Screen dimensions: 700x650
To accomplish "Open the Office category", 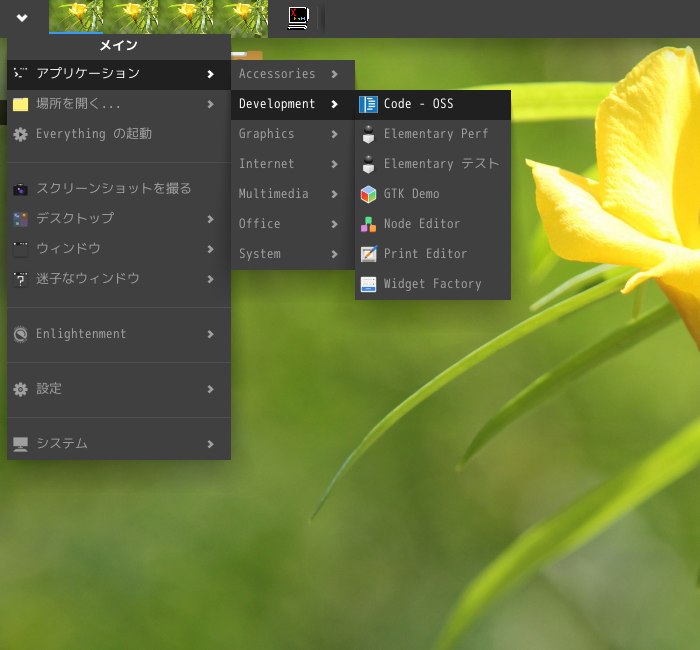I will [x=293, y=224].
